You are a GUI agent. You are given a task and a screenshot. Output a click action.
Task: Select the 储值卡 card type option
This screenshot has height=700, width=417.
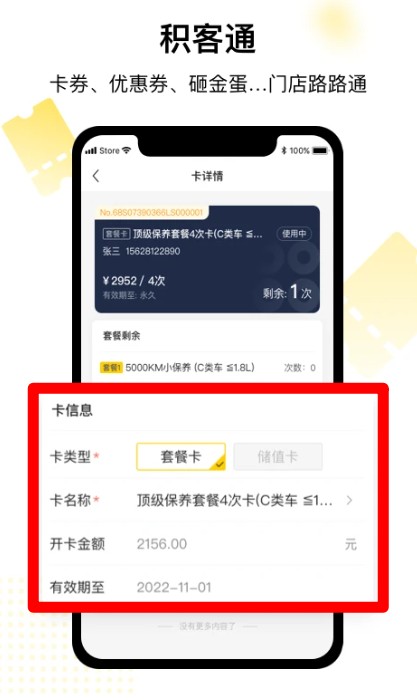click(278, 456)
